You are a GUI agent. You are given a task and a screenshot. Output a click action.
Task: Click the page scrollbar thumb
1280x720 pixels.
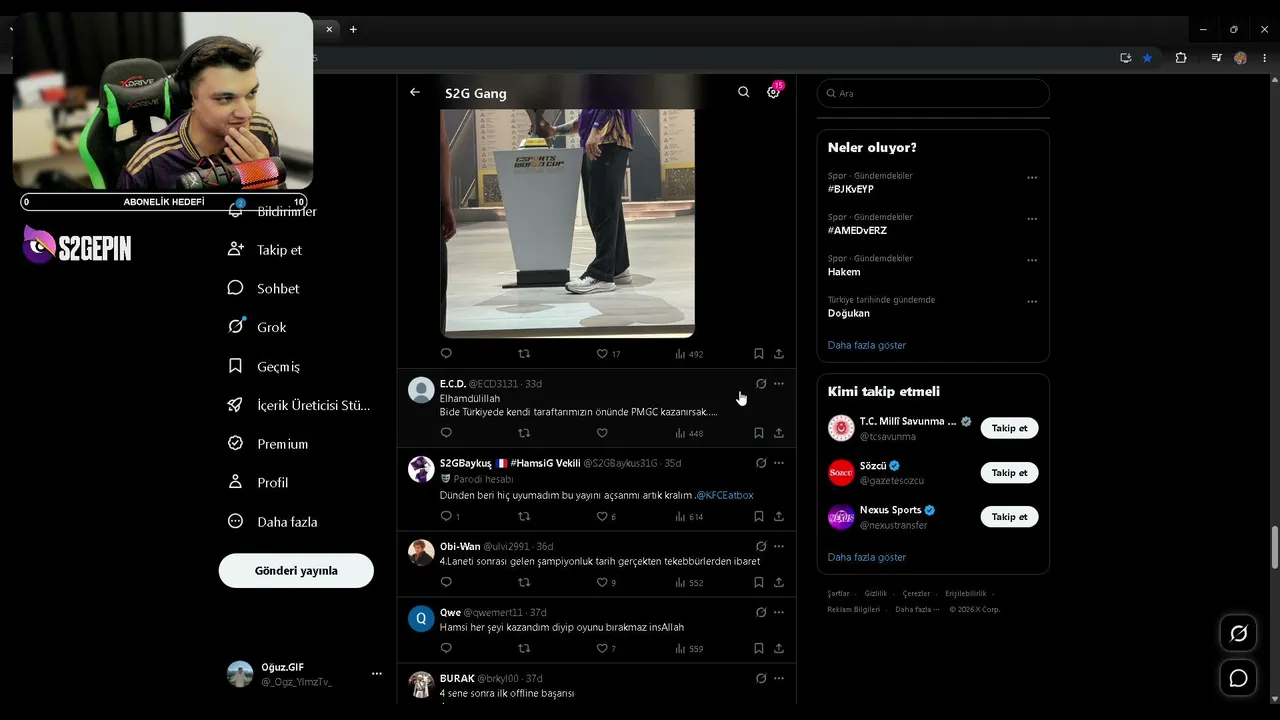coord(1274,547)
